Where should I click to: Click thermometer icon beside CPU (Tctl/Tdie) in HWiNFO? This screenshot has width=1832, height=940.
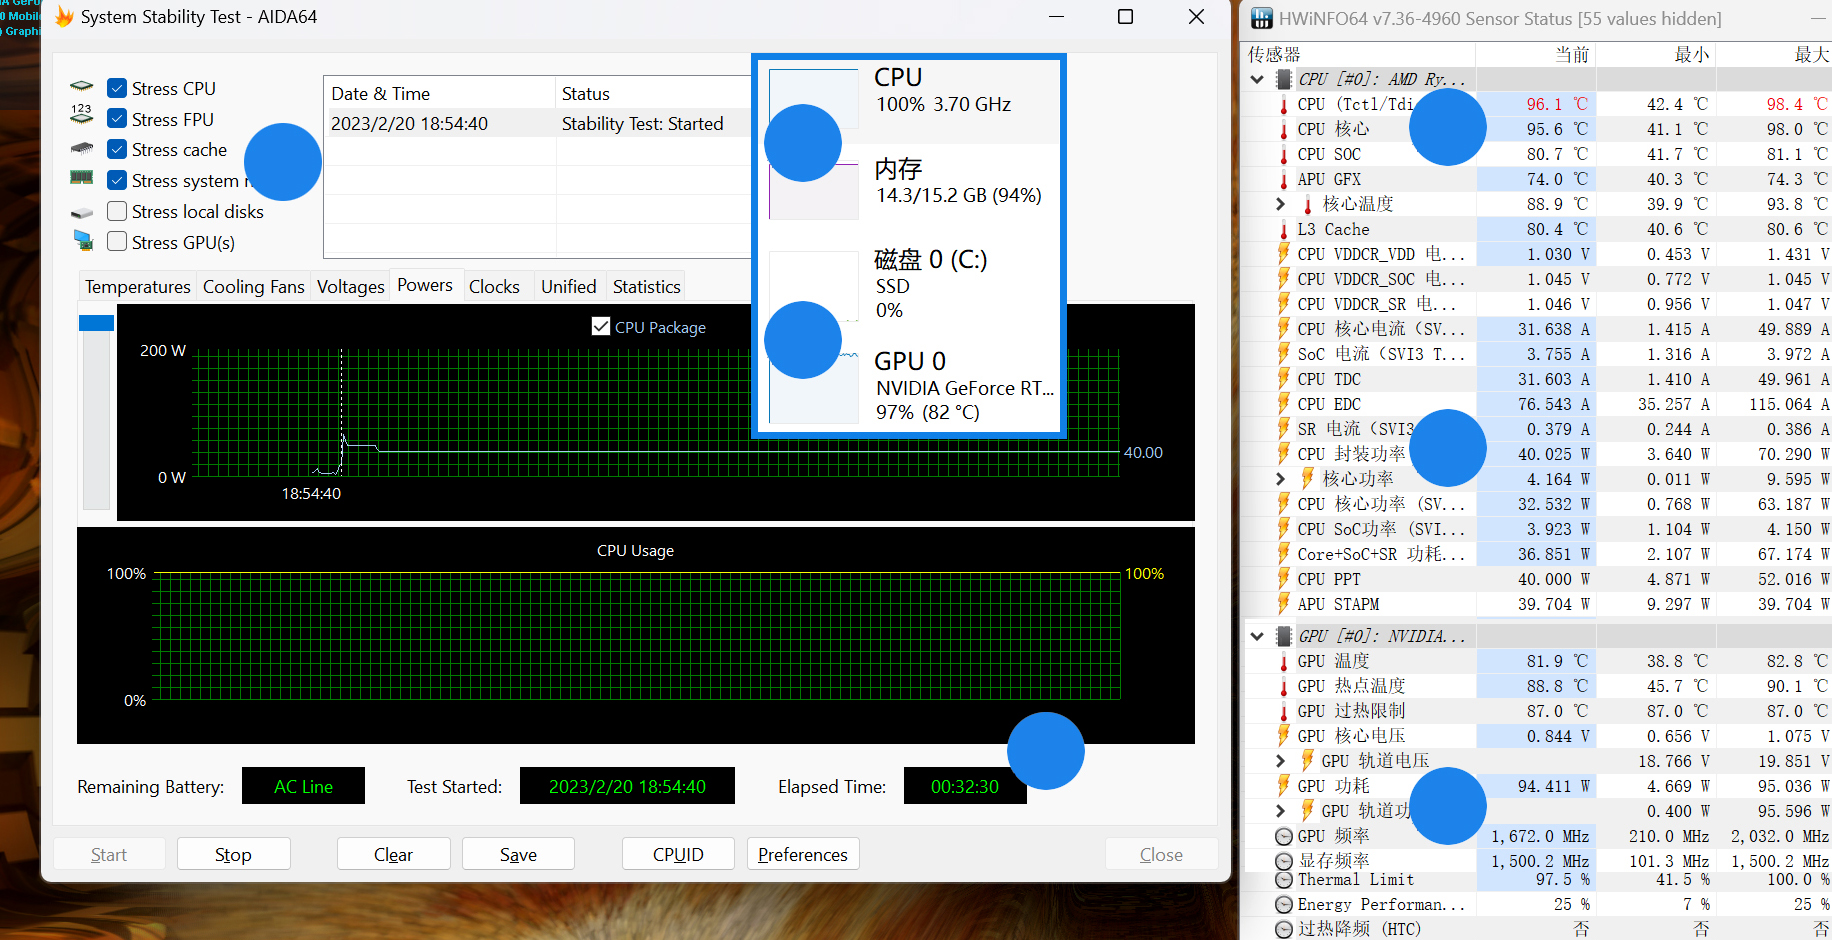(1284, 104)
